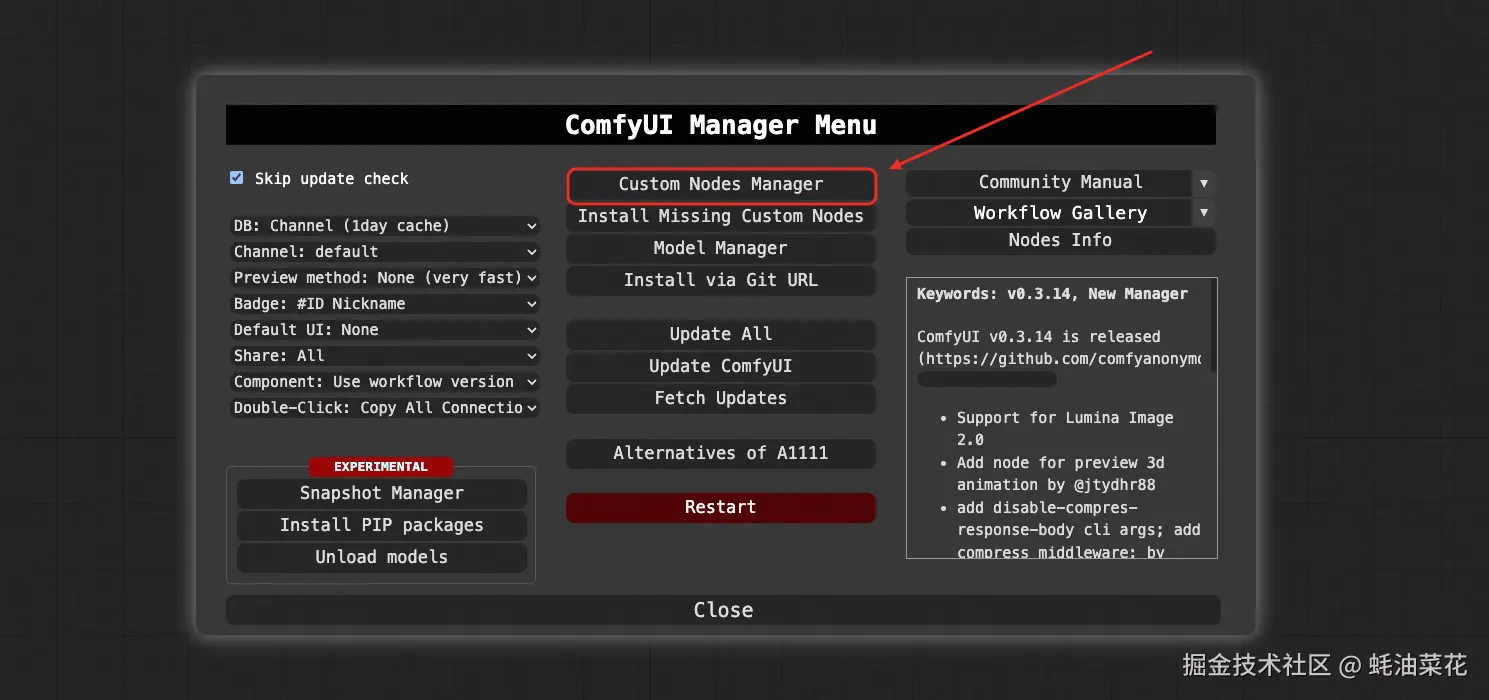Unload models from memory

(382, 557)
